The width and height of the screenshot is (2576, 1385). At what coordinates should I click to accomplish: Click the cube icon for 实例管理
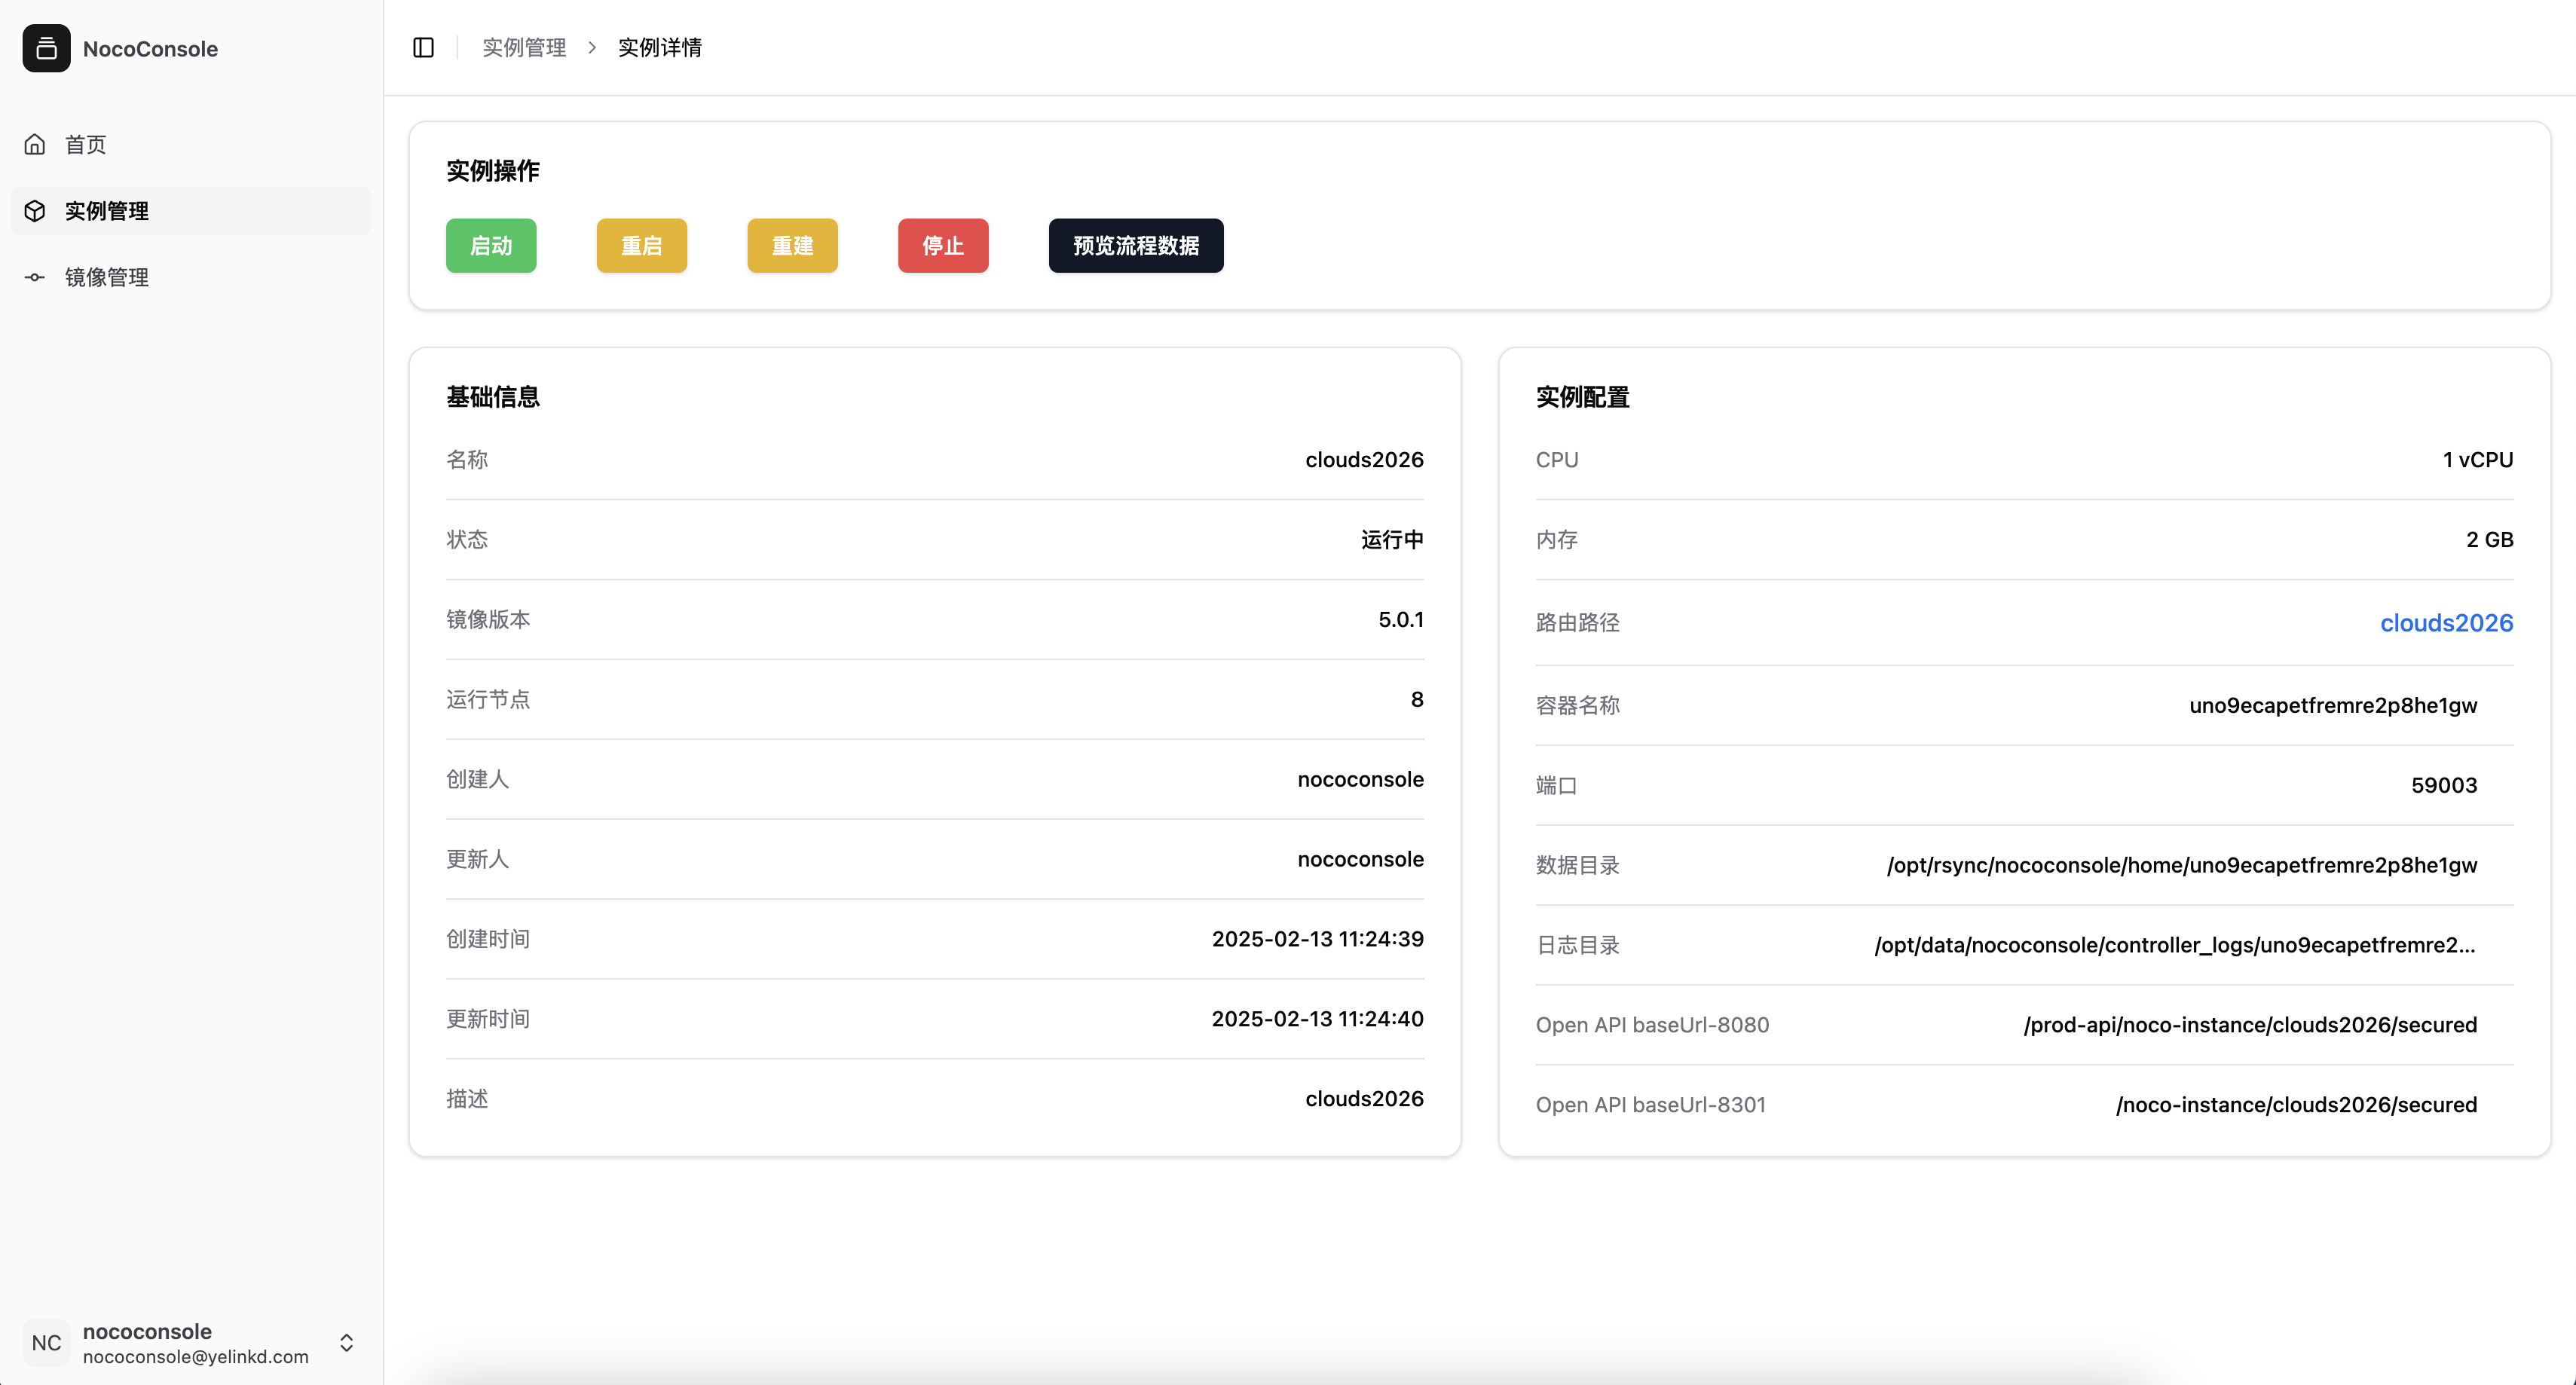[35, 211]
